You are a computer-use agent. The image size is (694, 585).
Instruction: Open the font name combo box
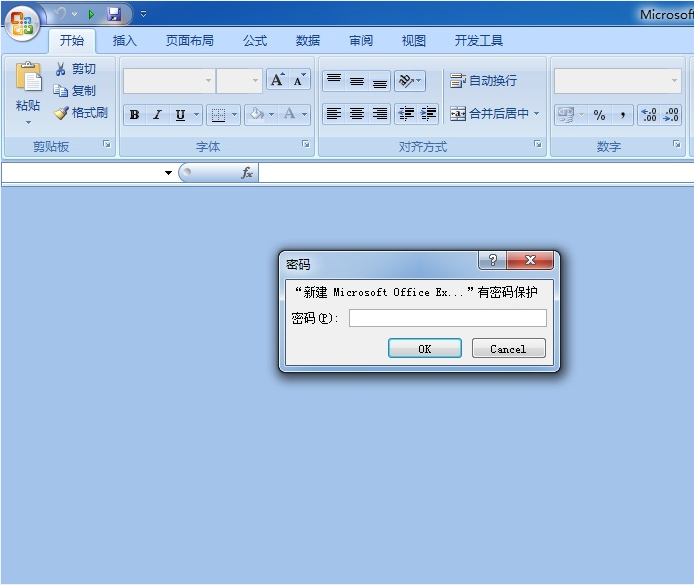coord(169,81)
